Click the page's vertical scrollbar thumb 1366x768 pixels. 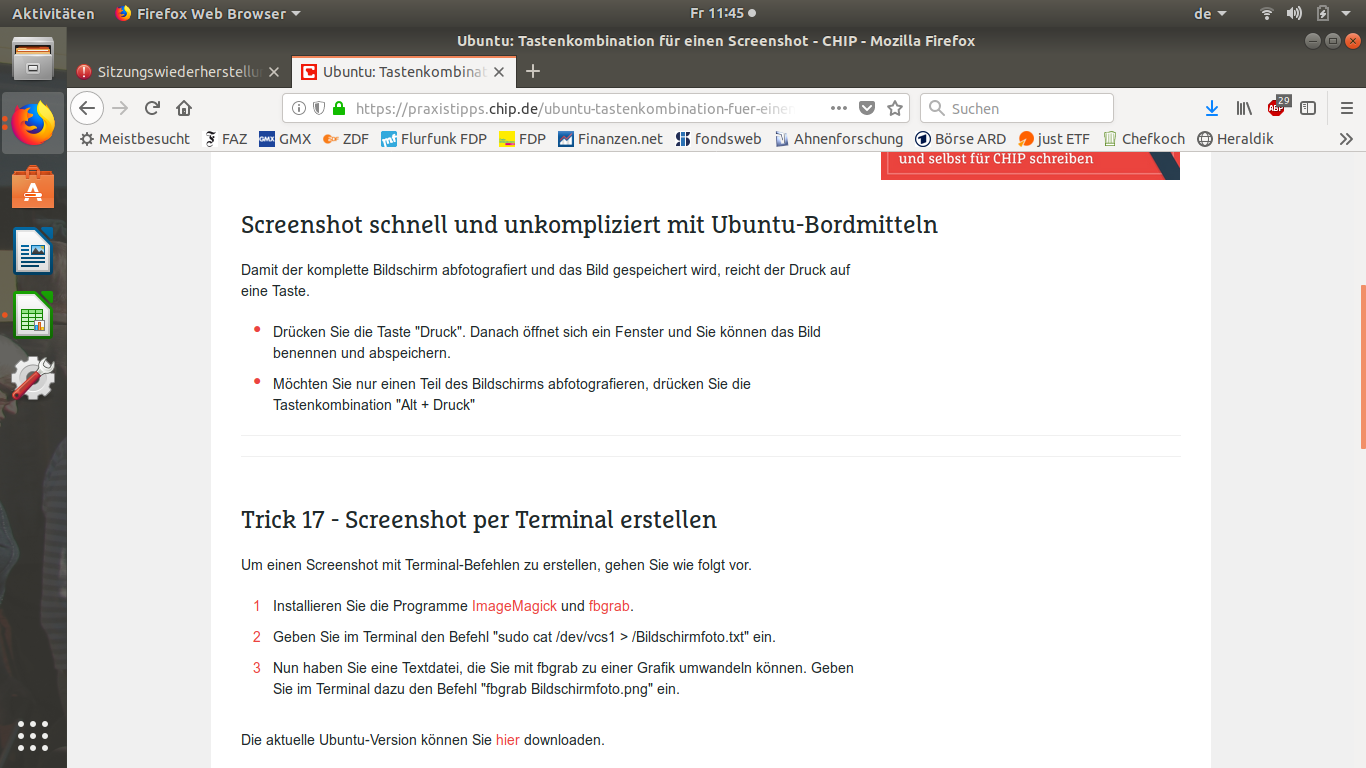pyautogui.click(x=1362, y=366)
